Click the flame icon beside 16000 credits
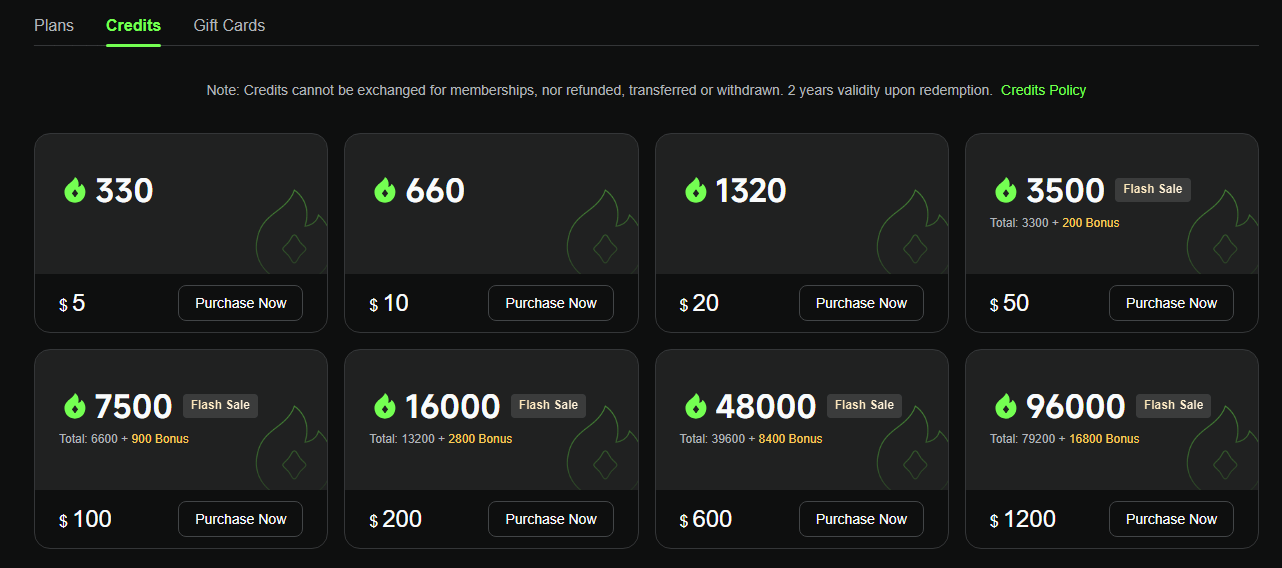The height and width of the screenshot is (568, 1282). tap(385, 406)
